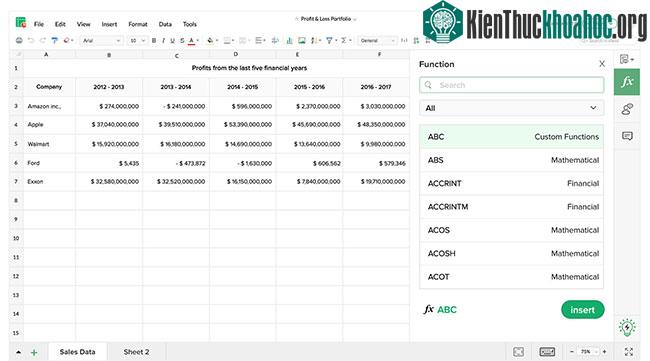Close the Function panel
Screen dimensions: 650x361
click(x=602, y=64)
